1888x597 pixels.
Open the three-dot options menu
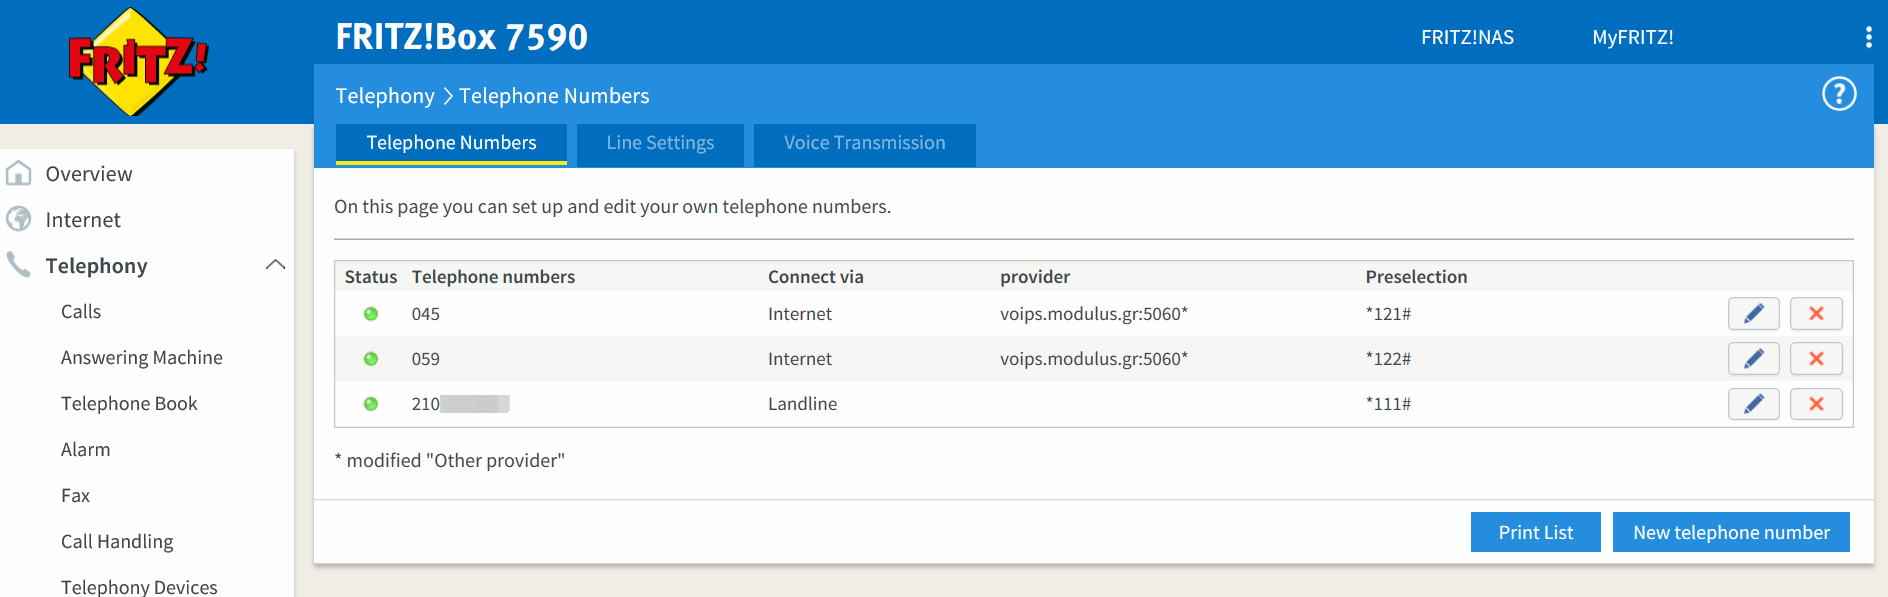click(x=1868, y=37)
